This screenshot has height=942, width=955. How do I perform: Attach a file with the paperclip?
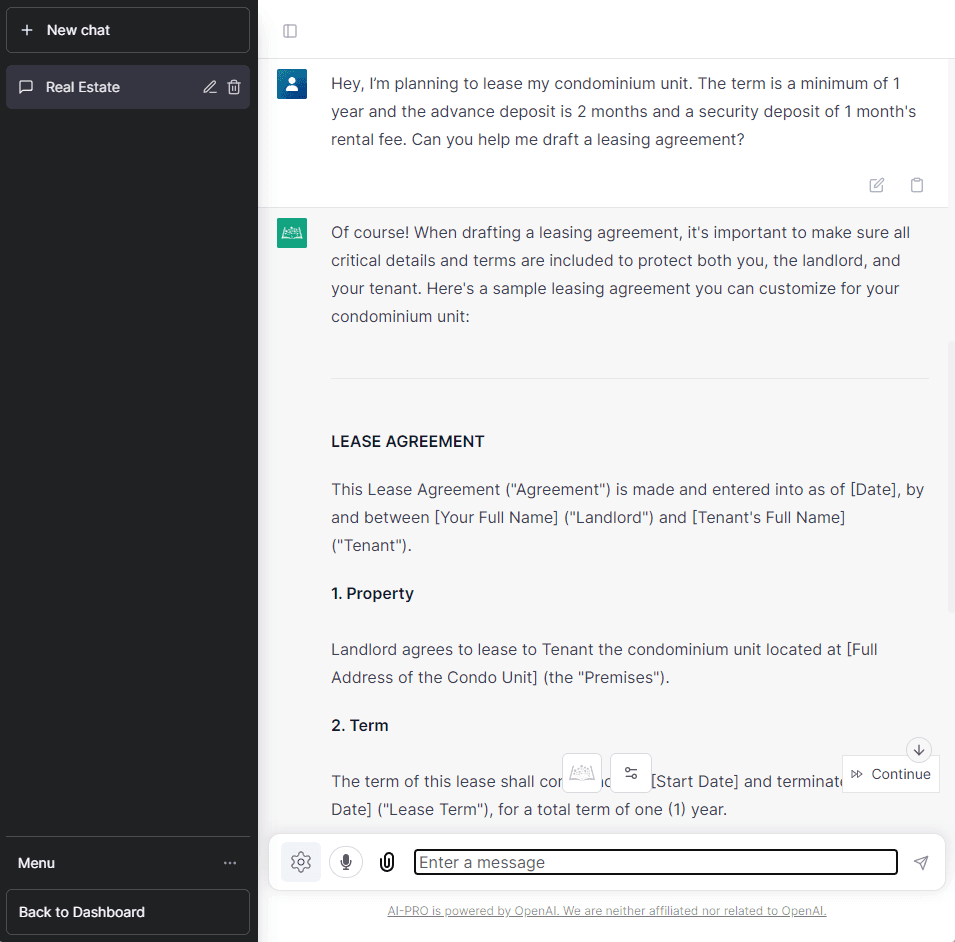pos(387,862)
